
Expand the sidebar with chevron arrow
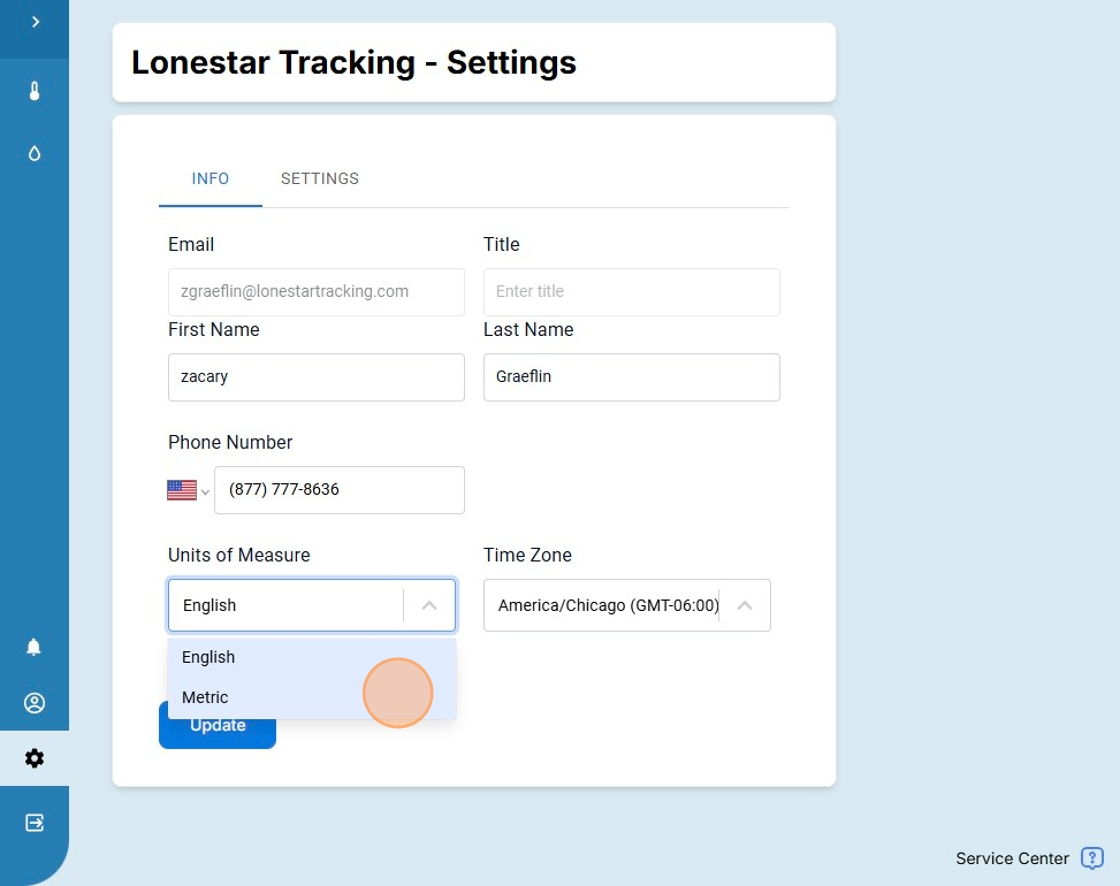click(35, 22)
